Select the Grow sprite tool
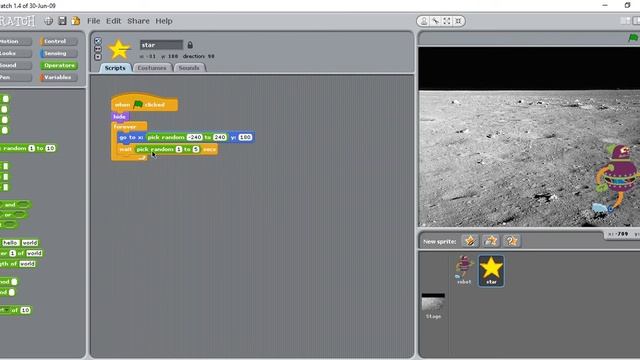 click(447, 21)
